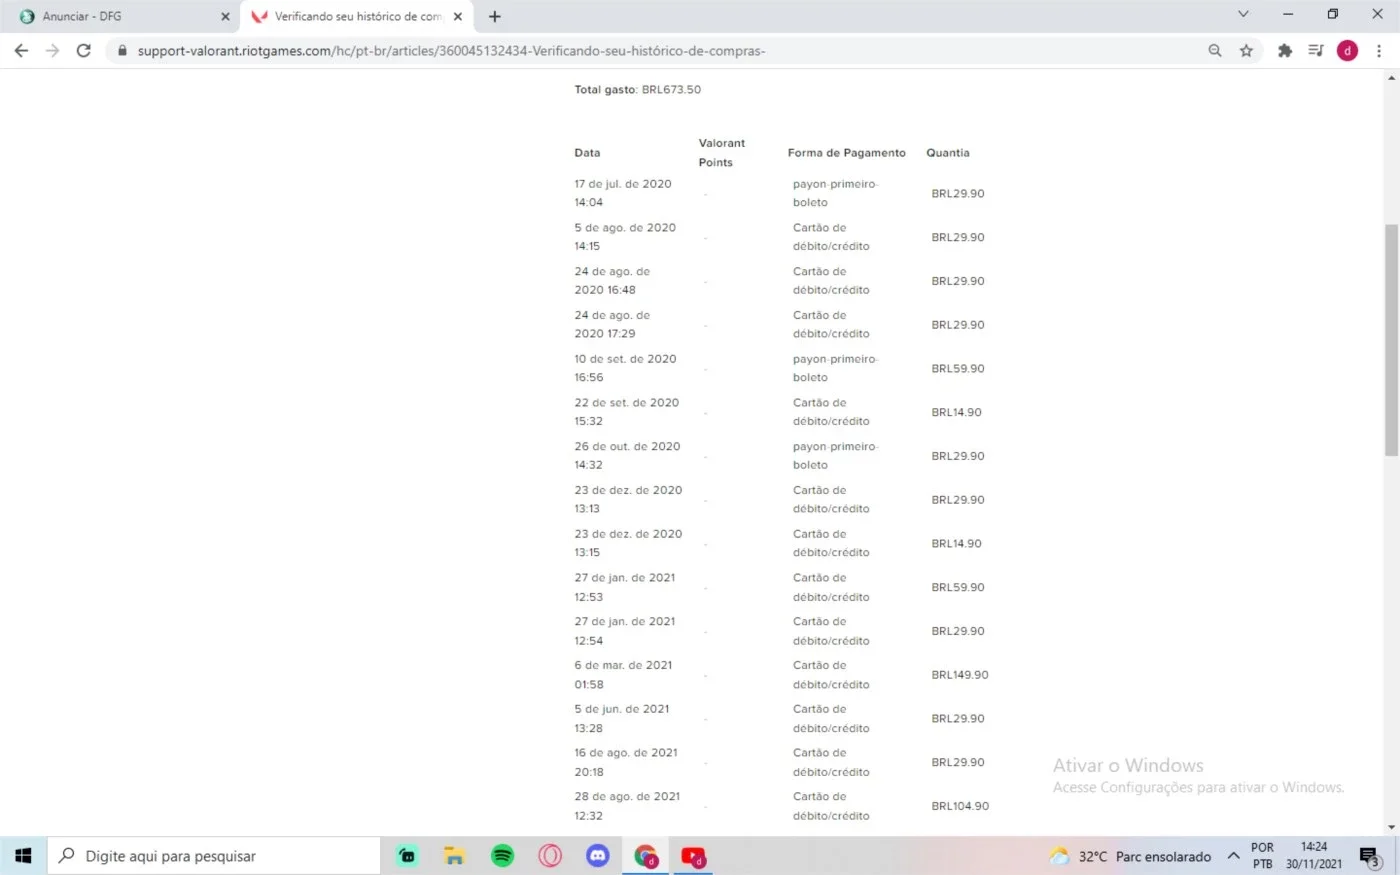Select the date '6 de mar. de 2021 01:58'
This screenshot has width=1400, height=875.
(x=623, y=675)
